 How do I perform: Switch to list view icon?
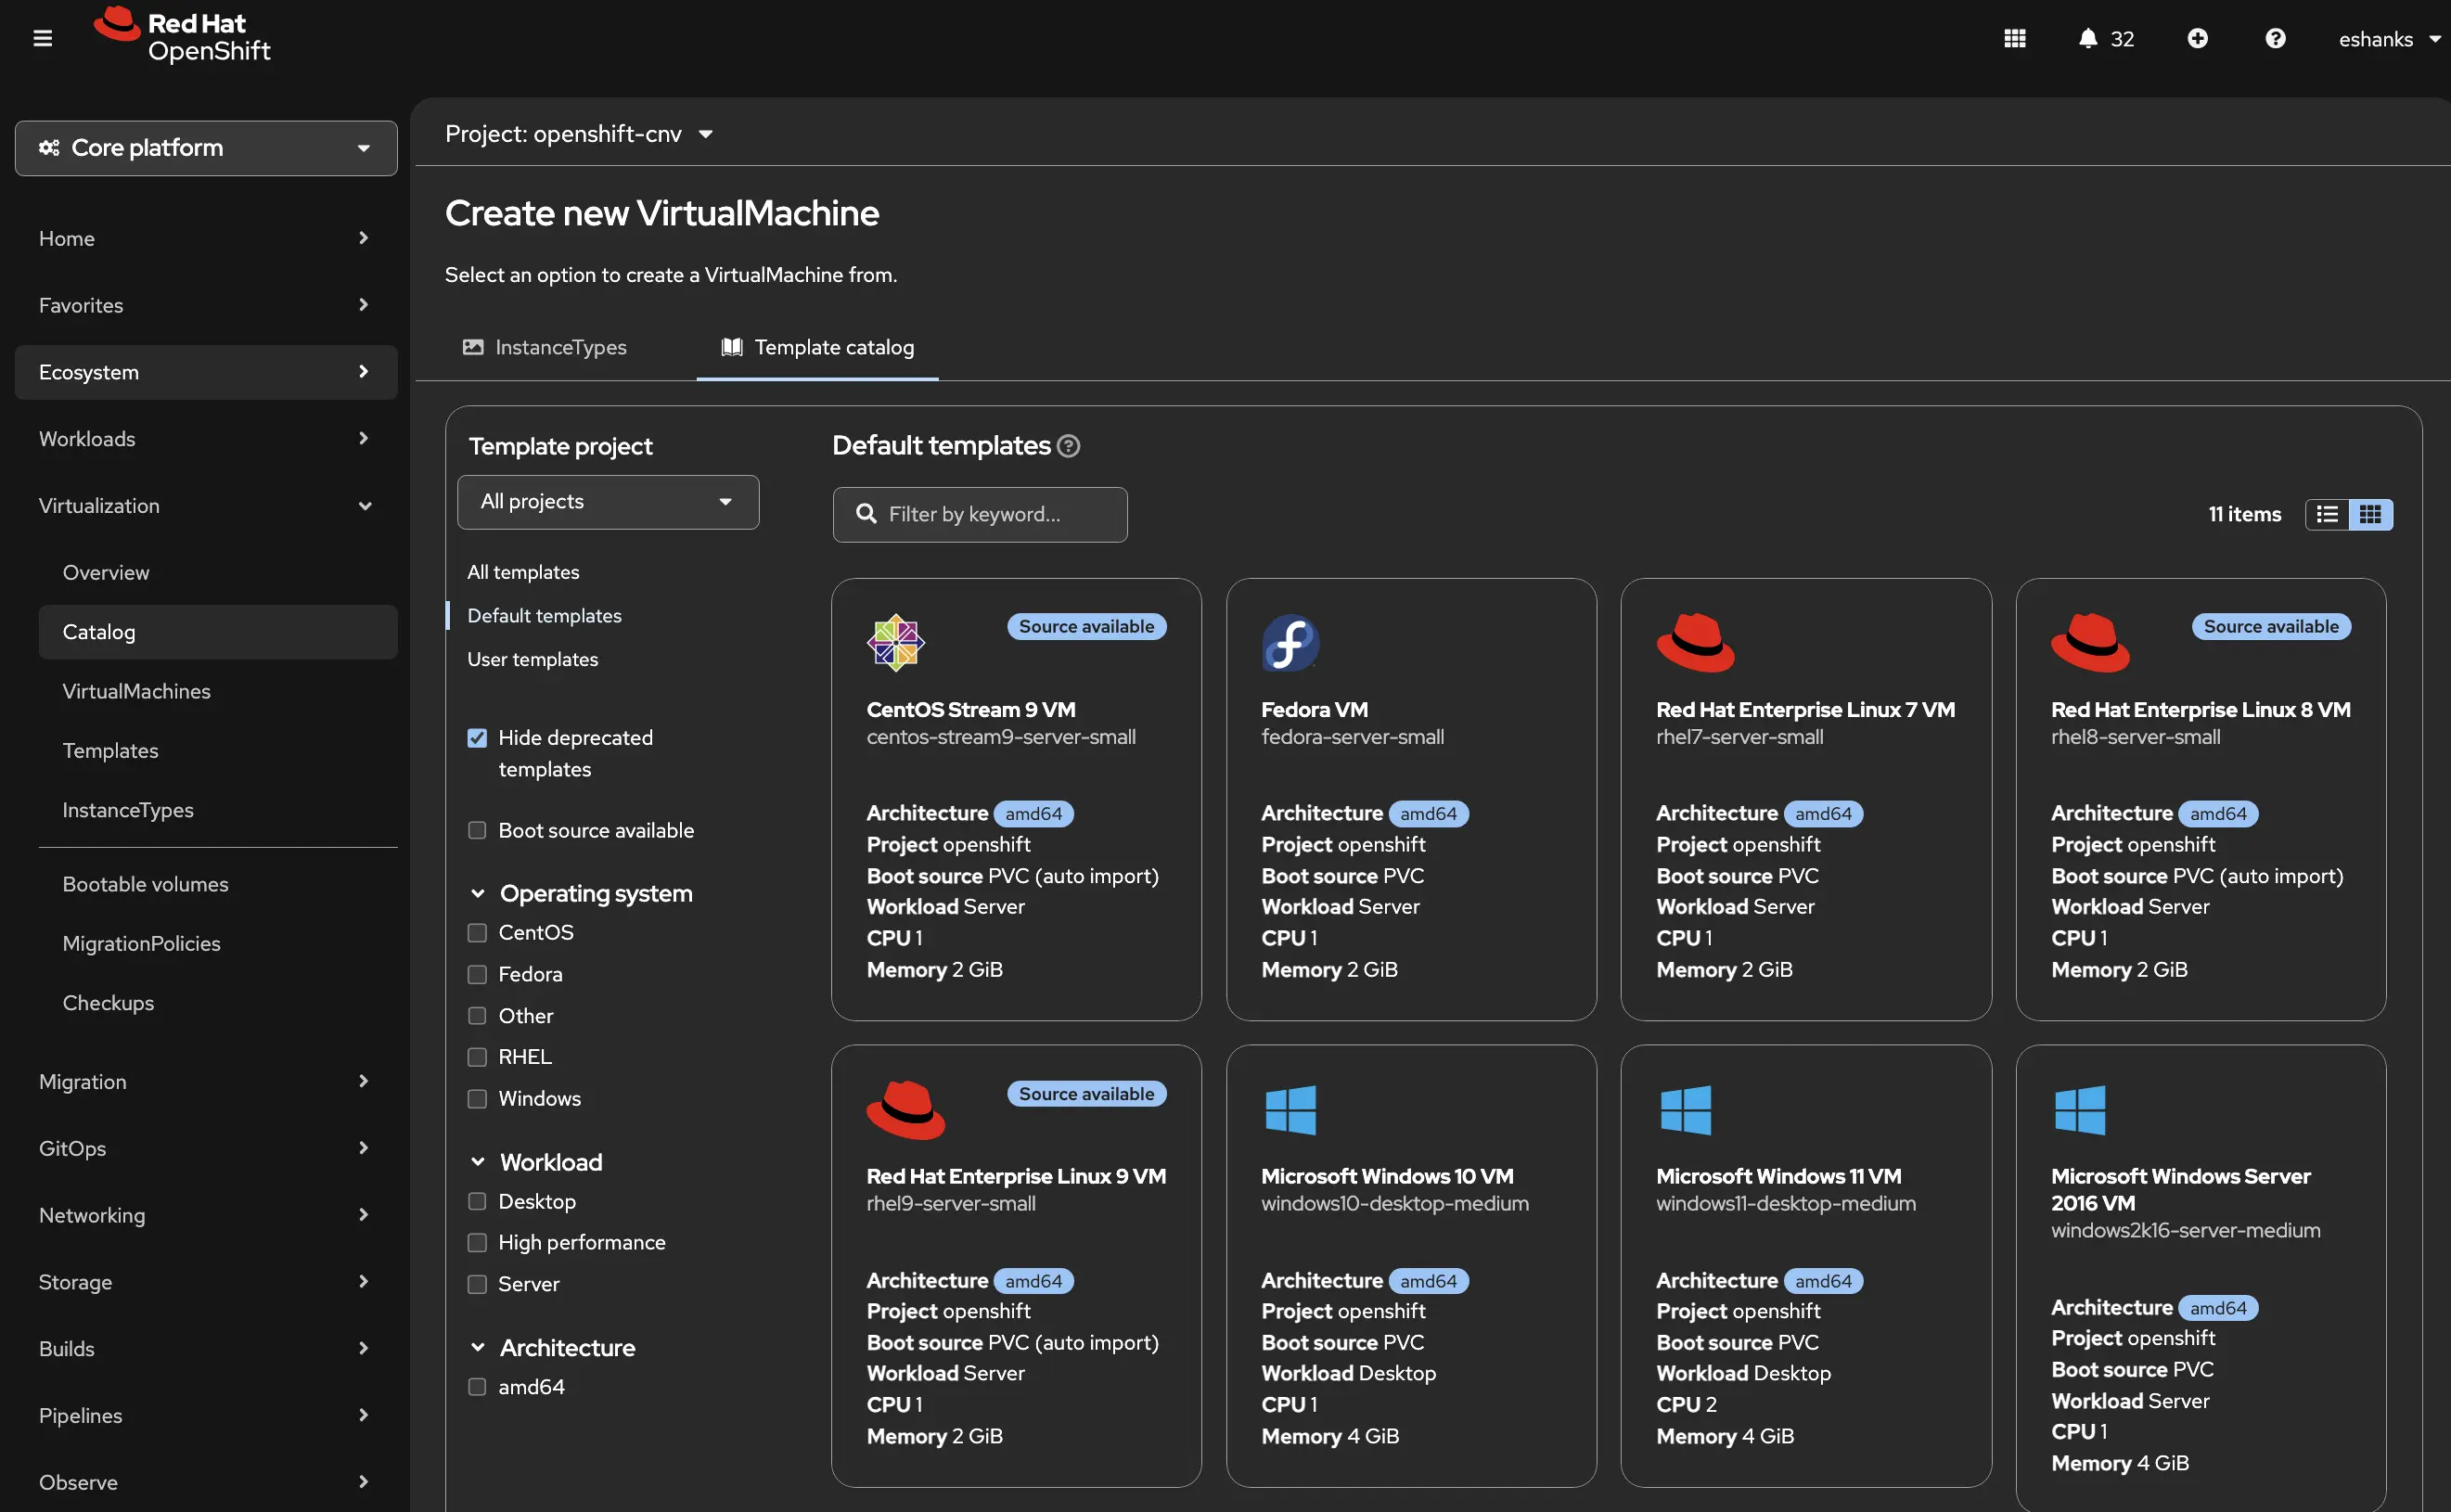[x=2327, y=514]
